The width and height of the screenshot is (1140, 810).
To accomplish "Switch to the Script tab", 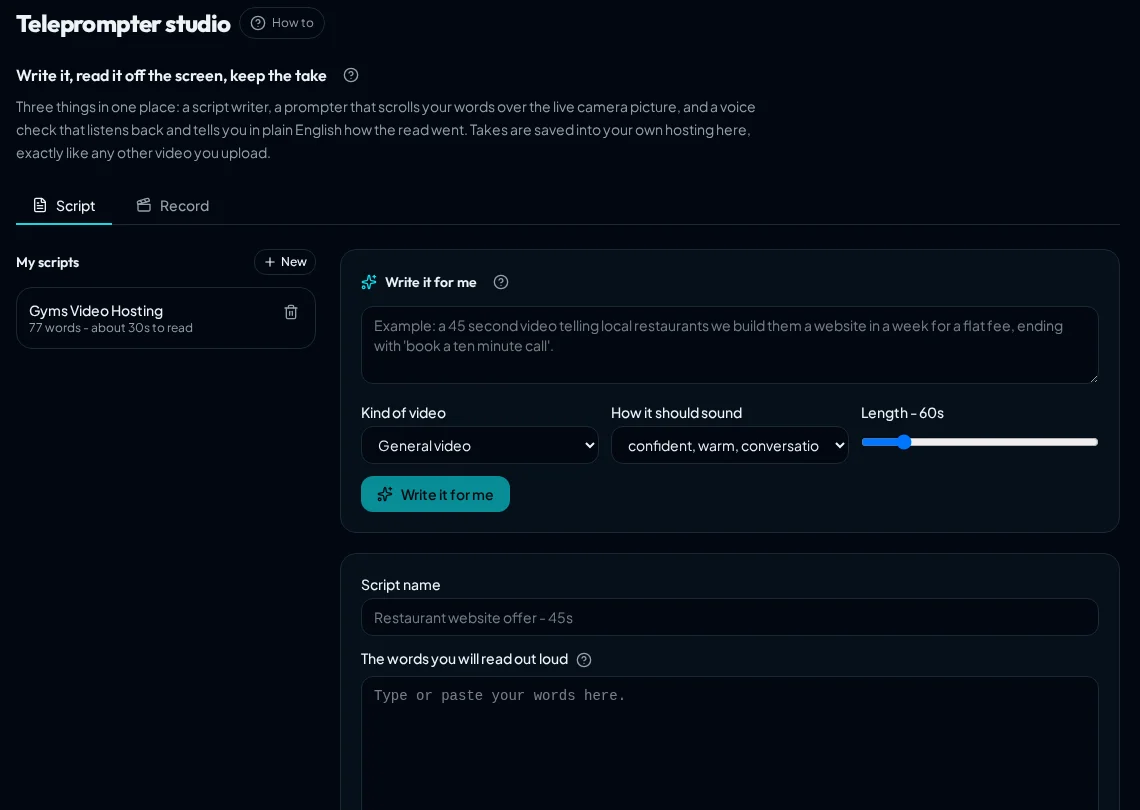I will [64, 206].
